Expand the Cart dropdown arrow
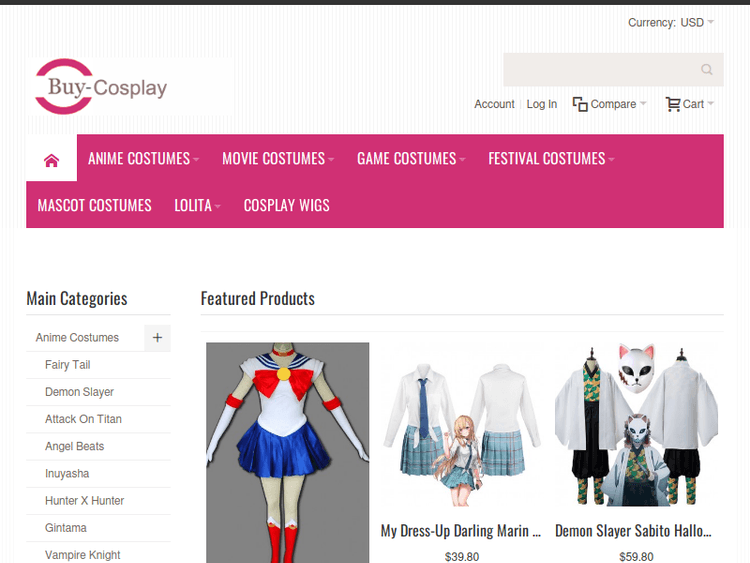 click(710, 103)
